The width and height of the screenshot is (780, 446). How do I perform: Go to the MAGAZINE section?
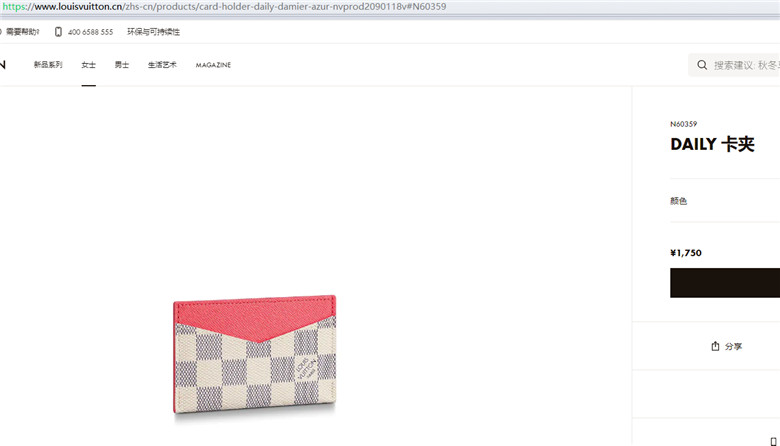click(213, 65)
